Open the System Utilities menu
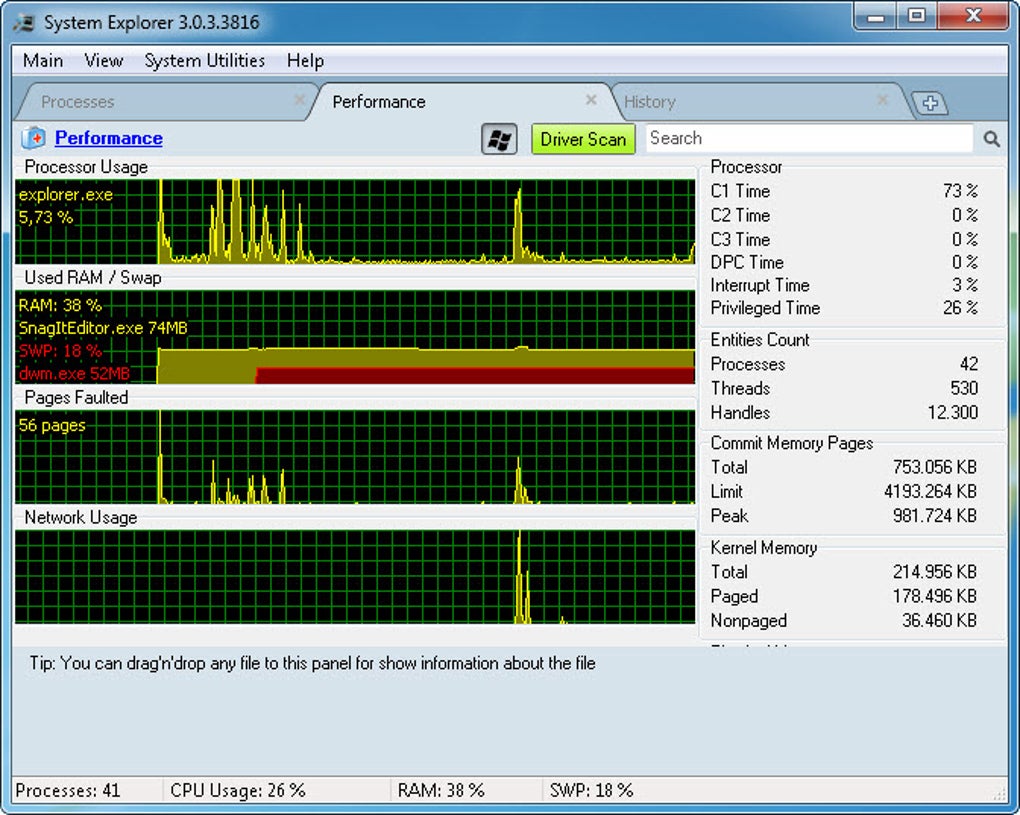The height and width of the screenshot is (815, 1020). click(204, 60)
